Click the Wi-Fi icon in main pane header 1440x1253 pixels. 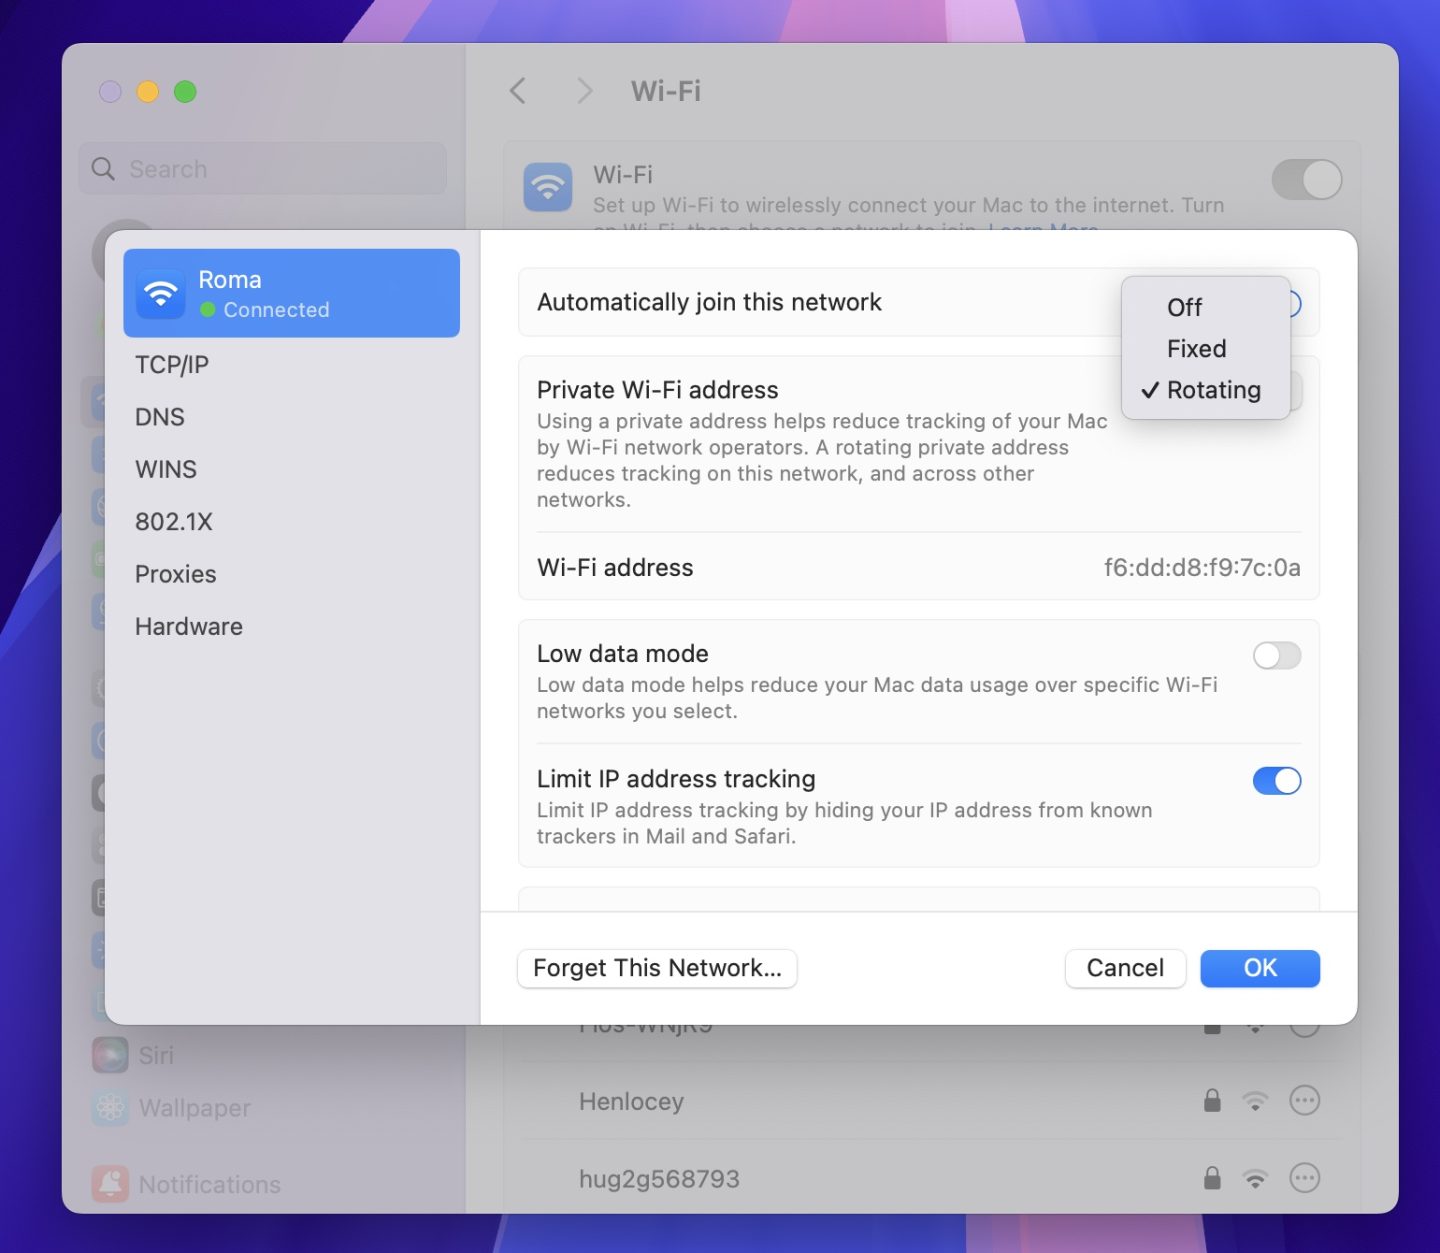pyautogui.click(x=548, y=187)
